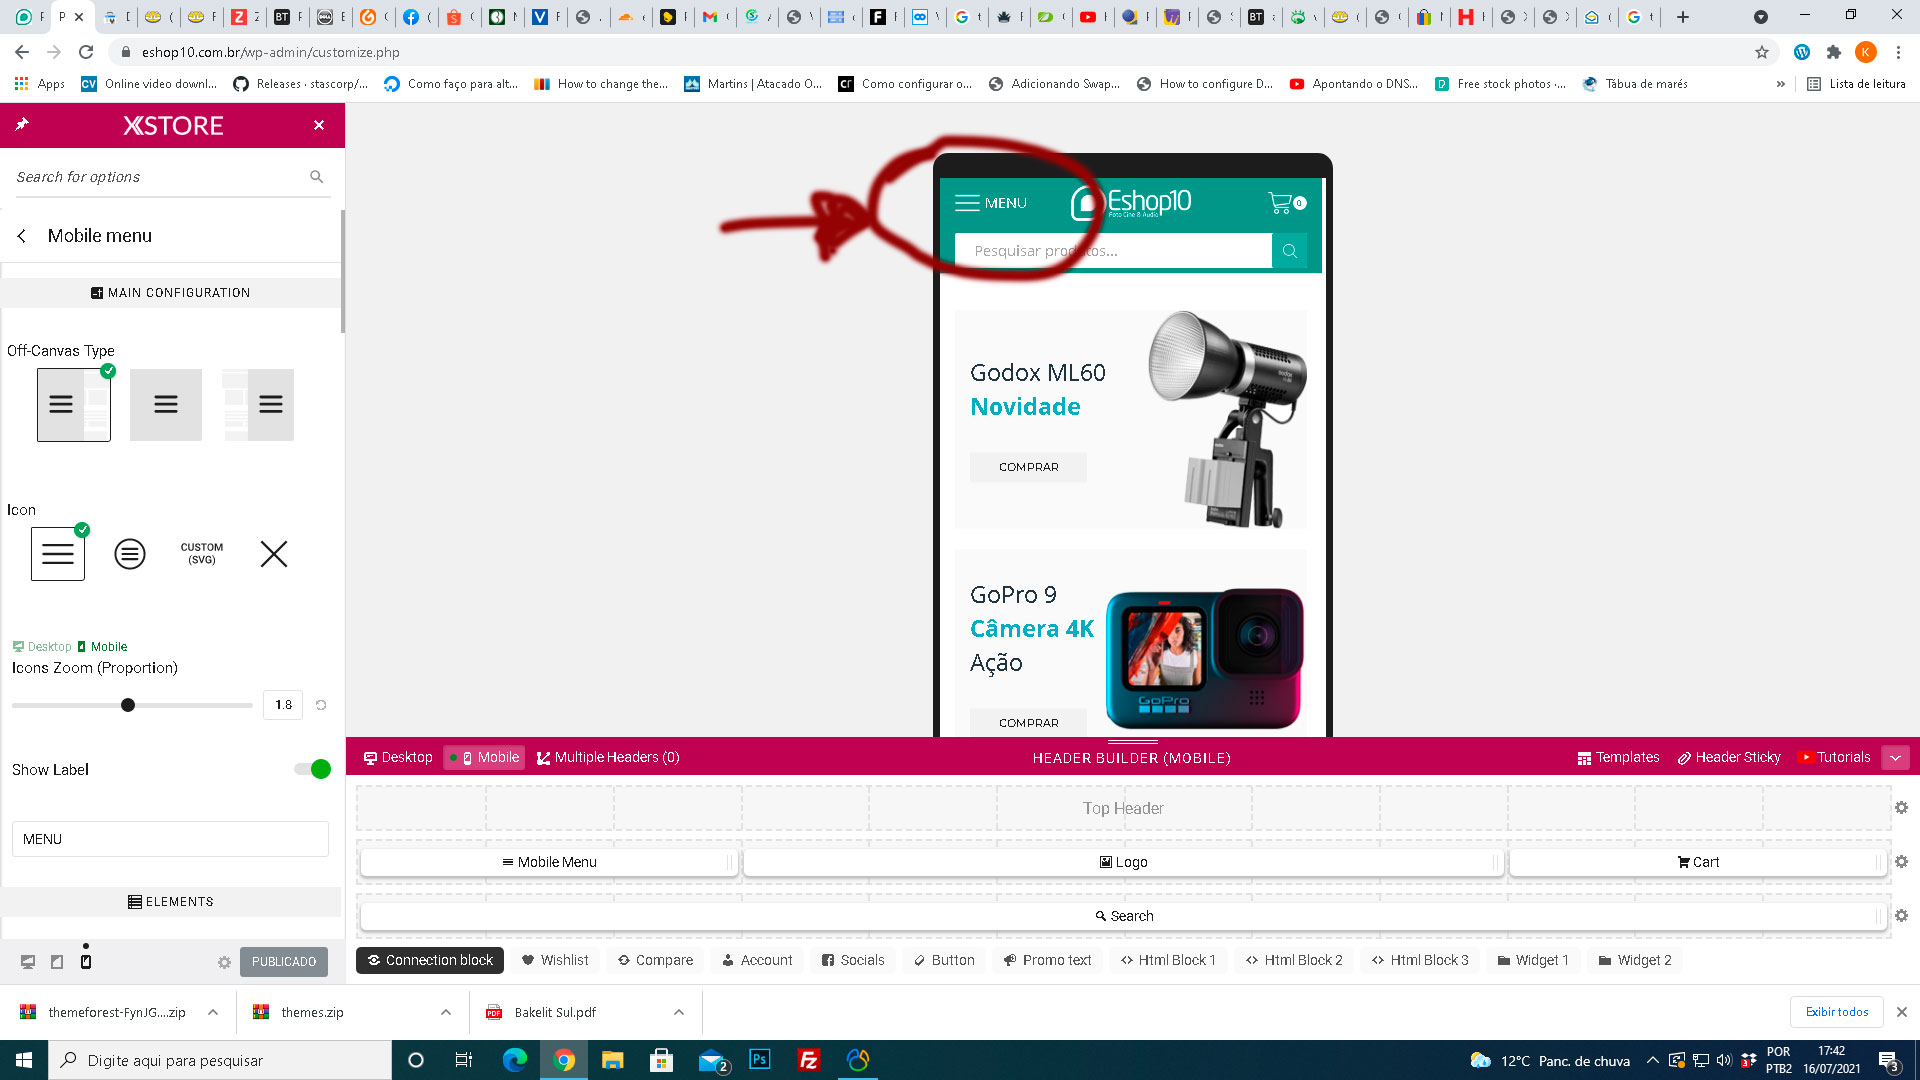Click the PUBLICADO button
Image resolution: width=1920 pixels, height=1080 pixels.
click(283, 962)
